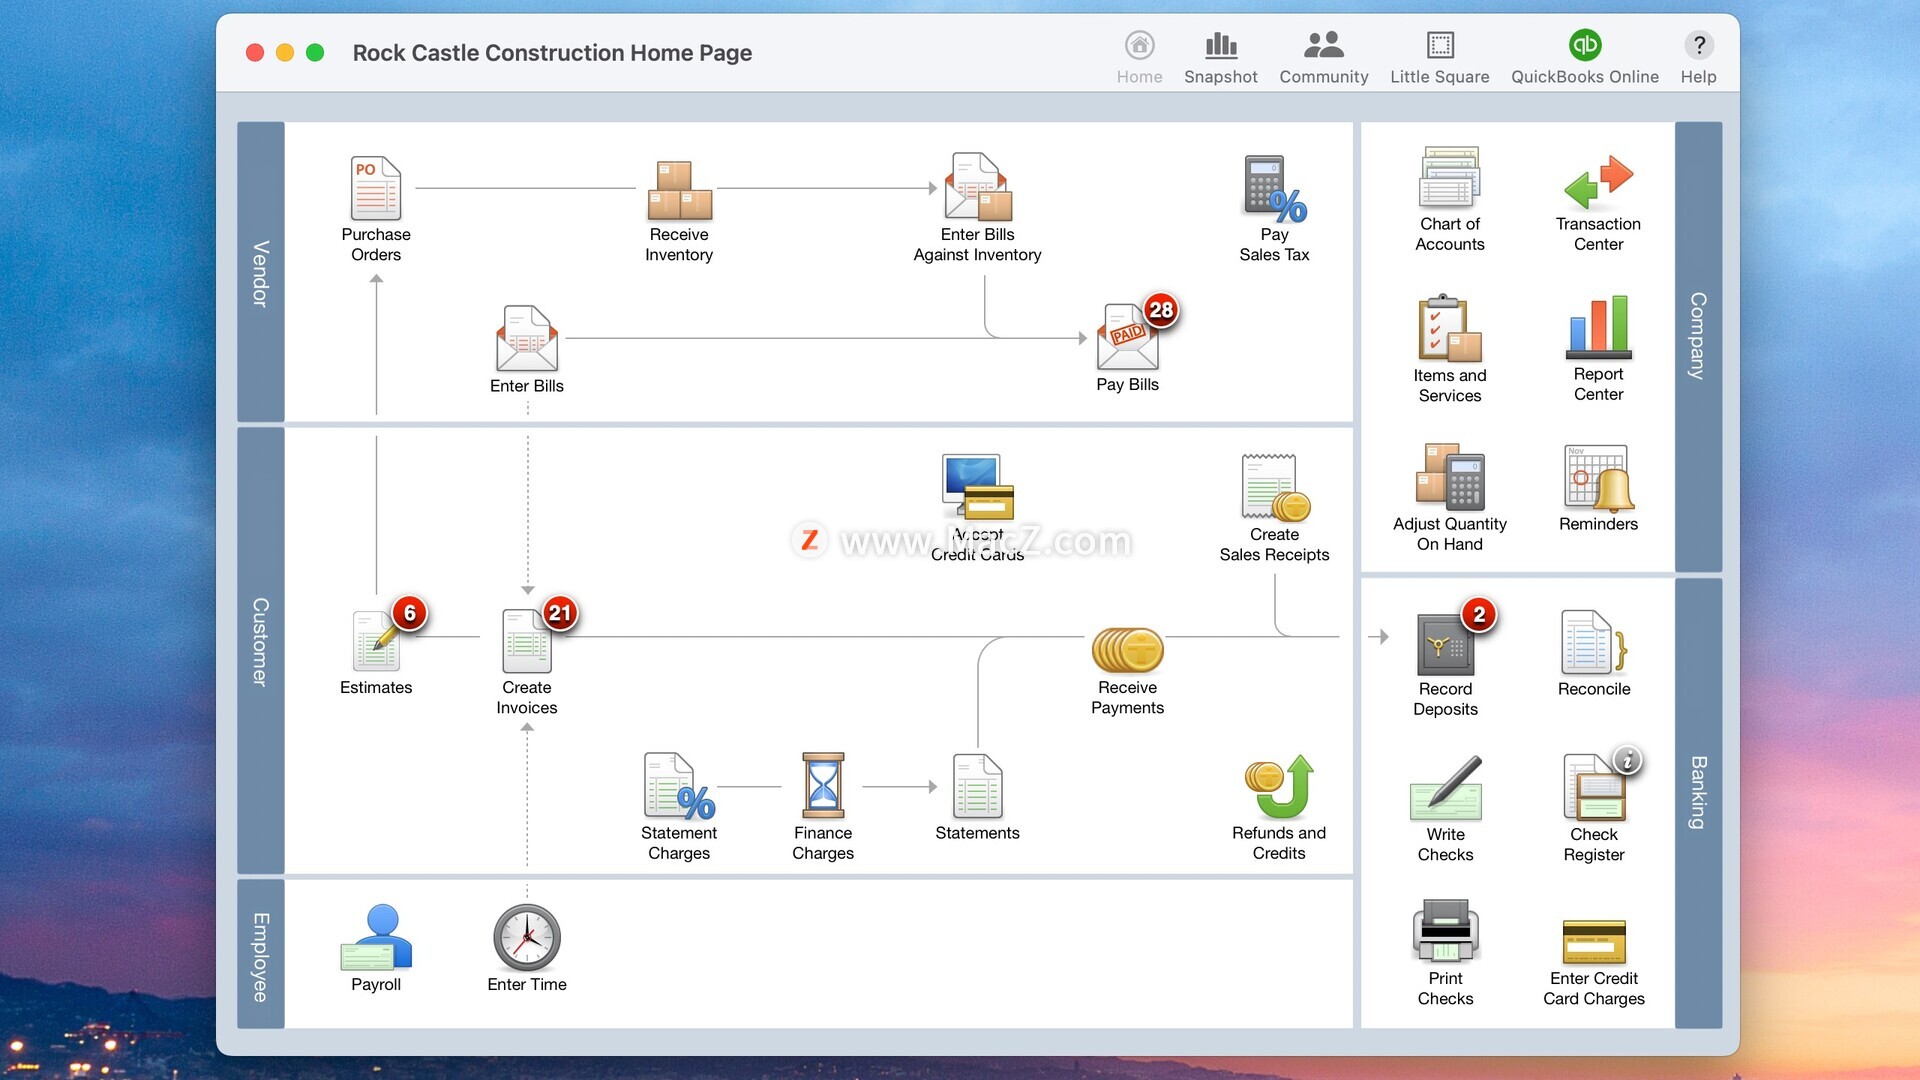The width and height of the screenshot is (1920, 1080).
Task: Click Create Sales Receipts icon
Action: (x=1275, y=488)
